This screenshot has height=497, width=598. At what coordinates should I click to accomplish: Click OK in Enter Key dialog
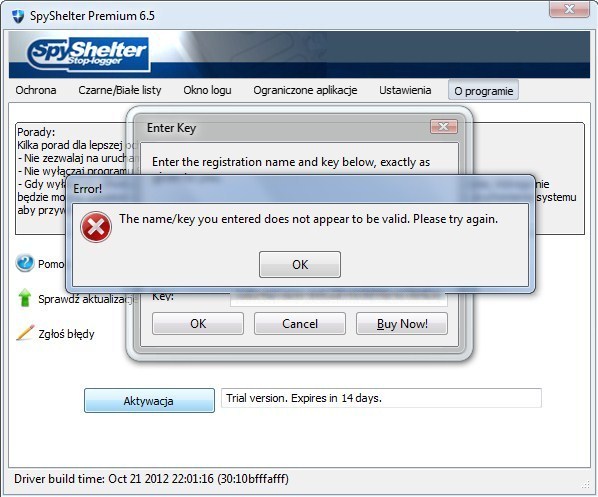pos(198,324)
